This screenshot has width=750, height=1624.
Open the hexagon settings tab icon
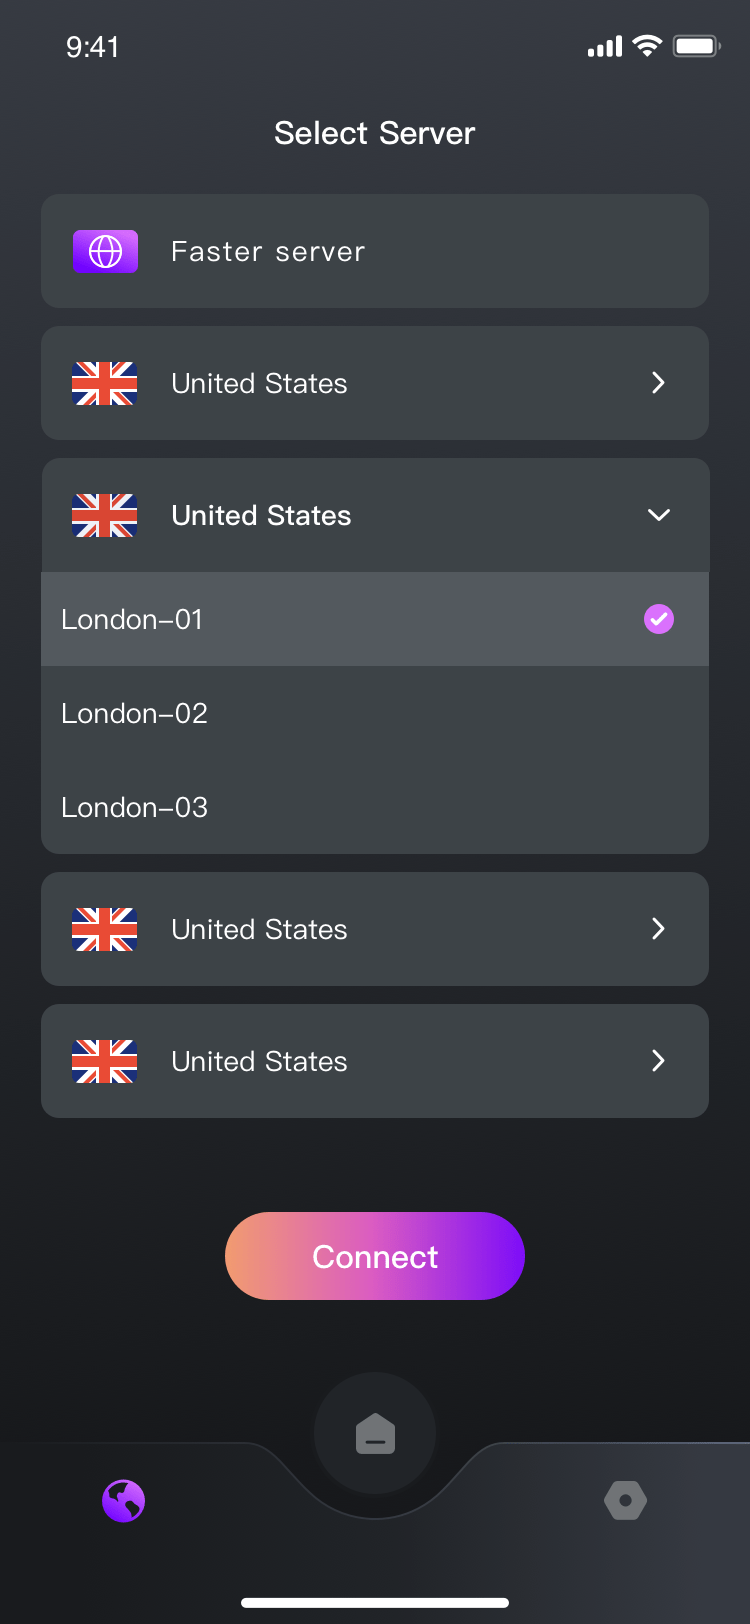pyautogui.click(x=626, y=1500)
